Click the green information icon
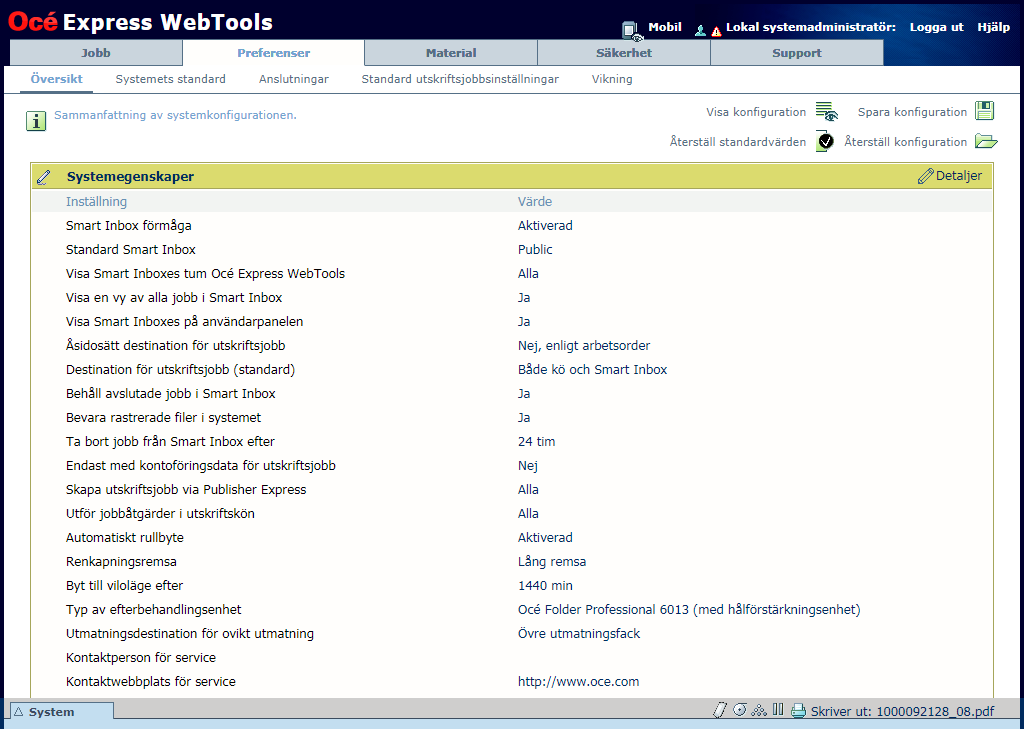1024x729 pixels. point(36,121)
